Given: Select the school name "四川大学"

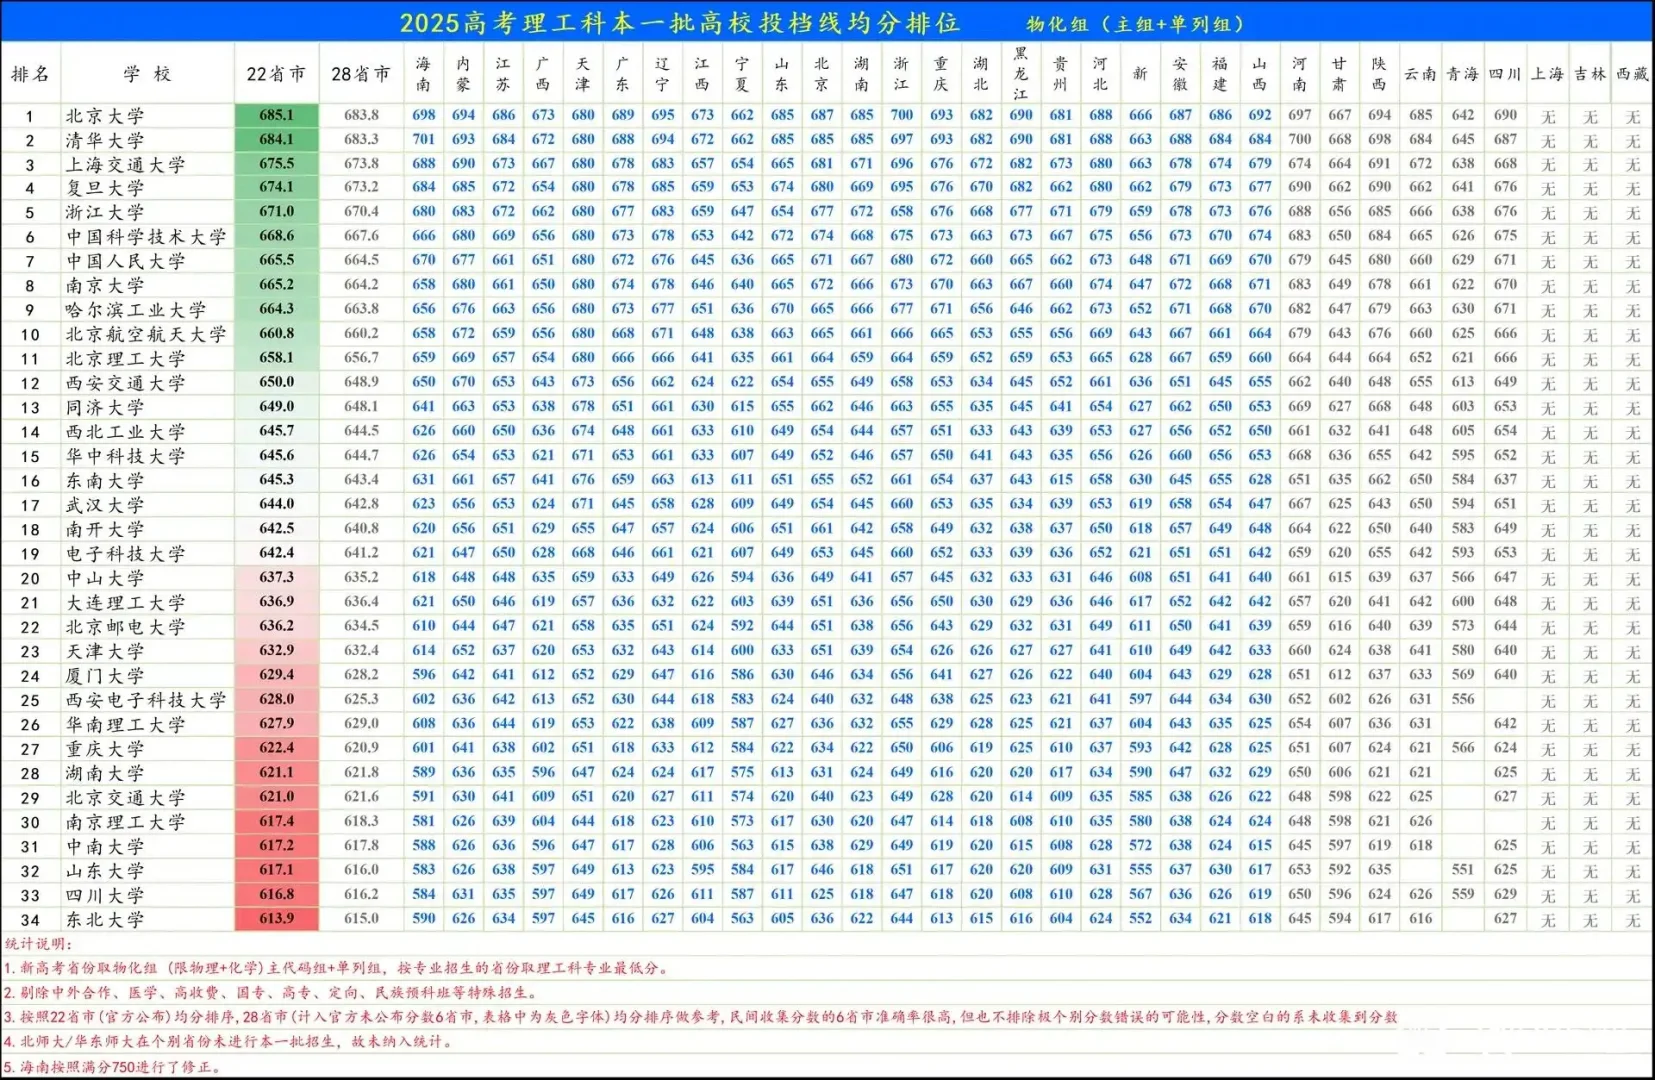Looking at the screenshot, I should point(105,895).
